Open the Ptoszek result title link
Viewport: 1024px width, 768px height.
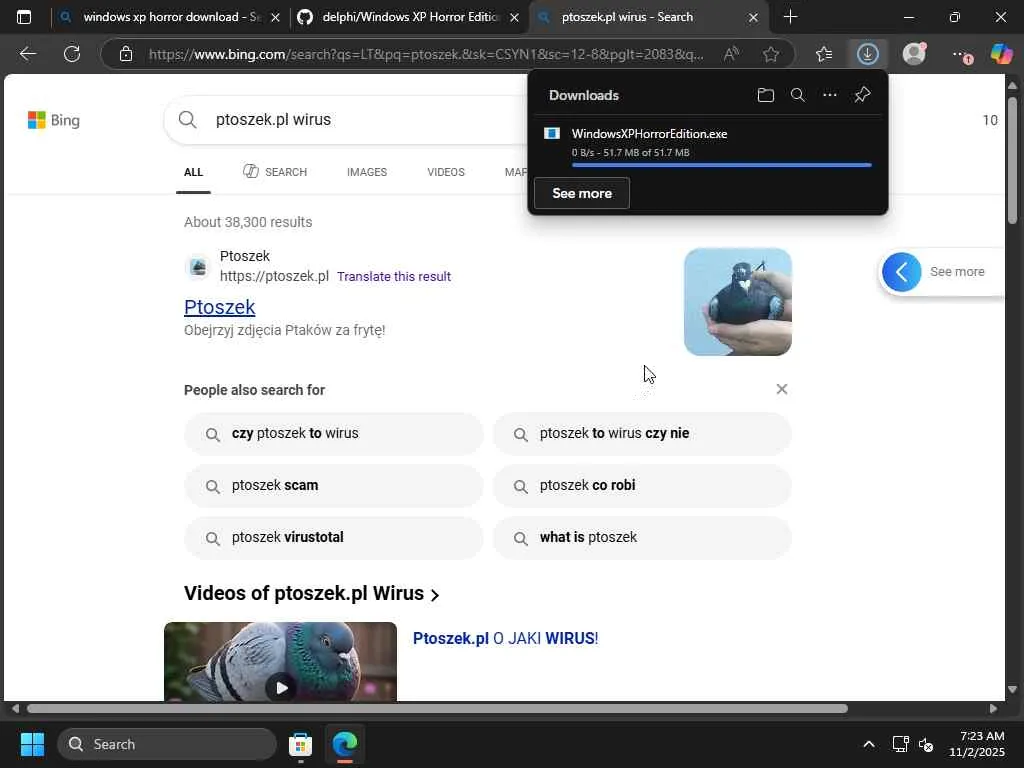click(219, 307)
